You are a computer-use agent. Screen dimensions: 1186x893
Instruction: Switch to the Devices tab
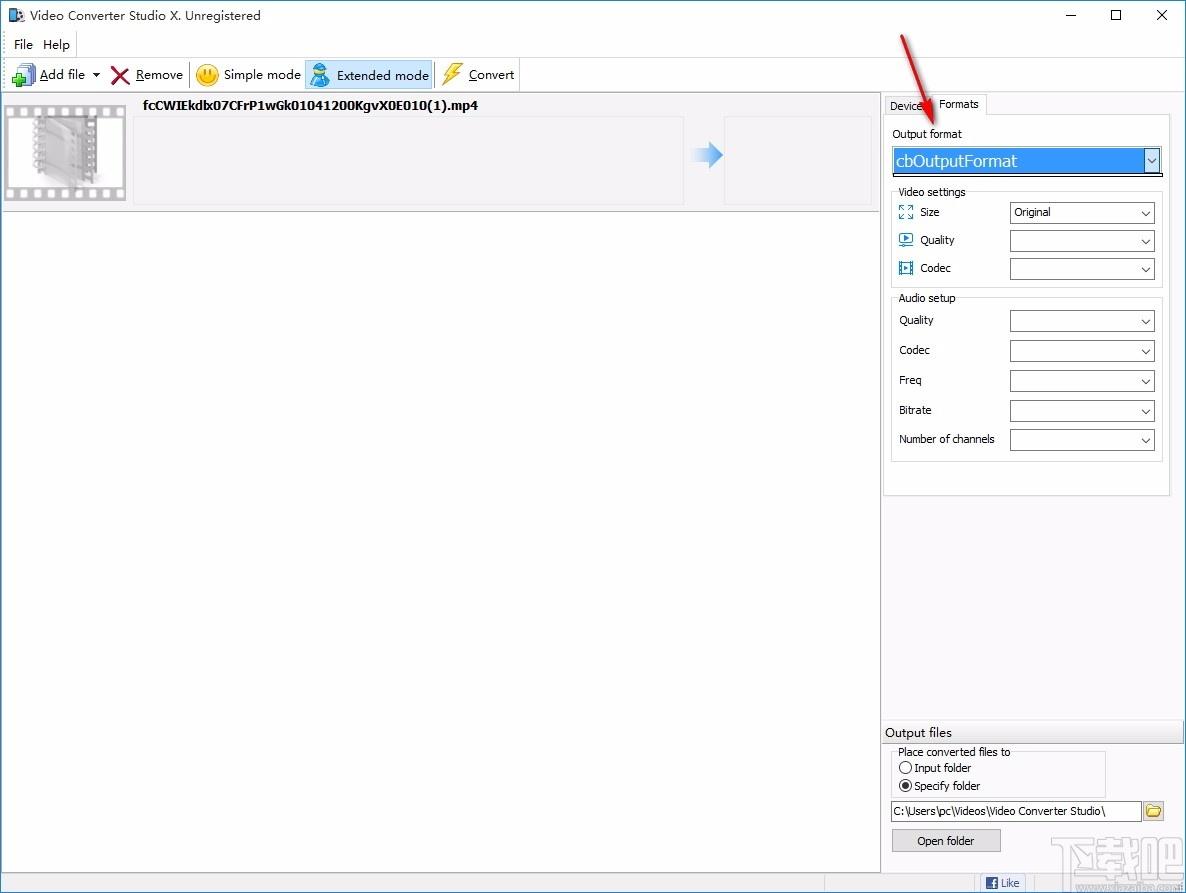coord(906,106)
